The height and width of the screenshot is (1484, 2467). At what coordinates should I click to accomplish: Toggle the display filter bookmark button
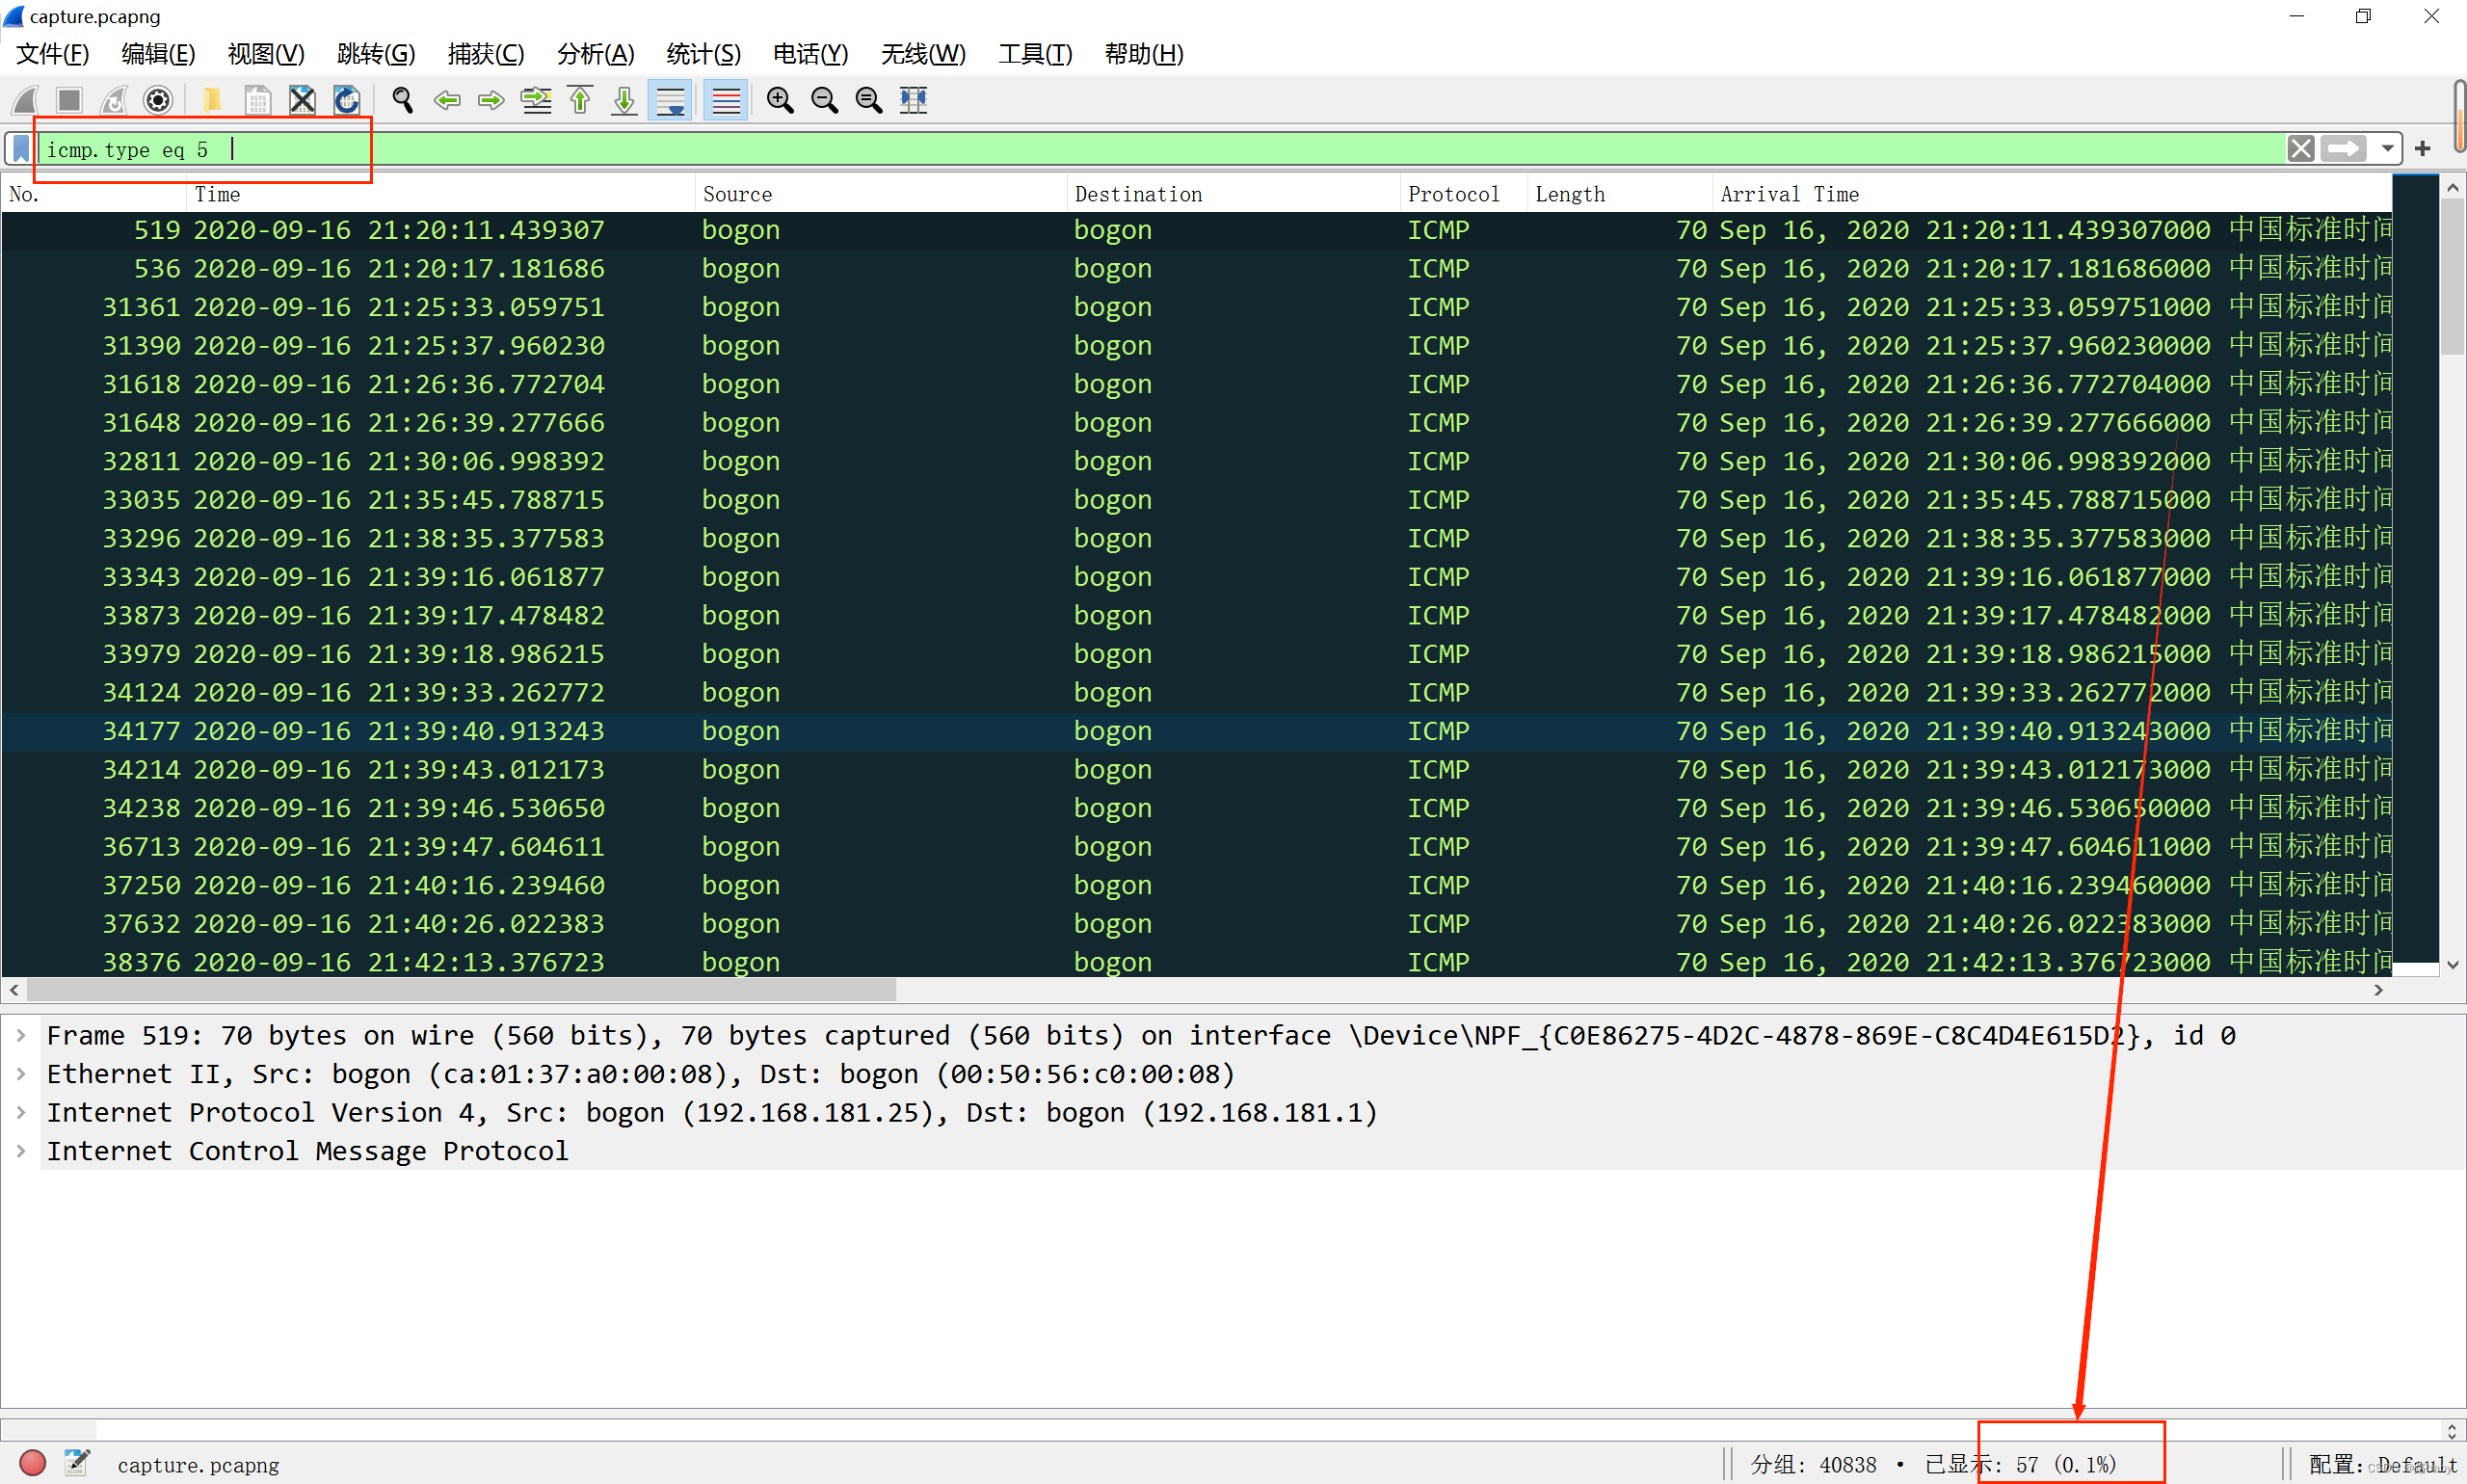tap(21, 149)
